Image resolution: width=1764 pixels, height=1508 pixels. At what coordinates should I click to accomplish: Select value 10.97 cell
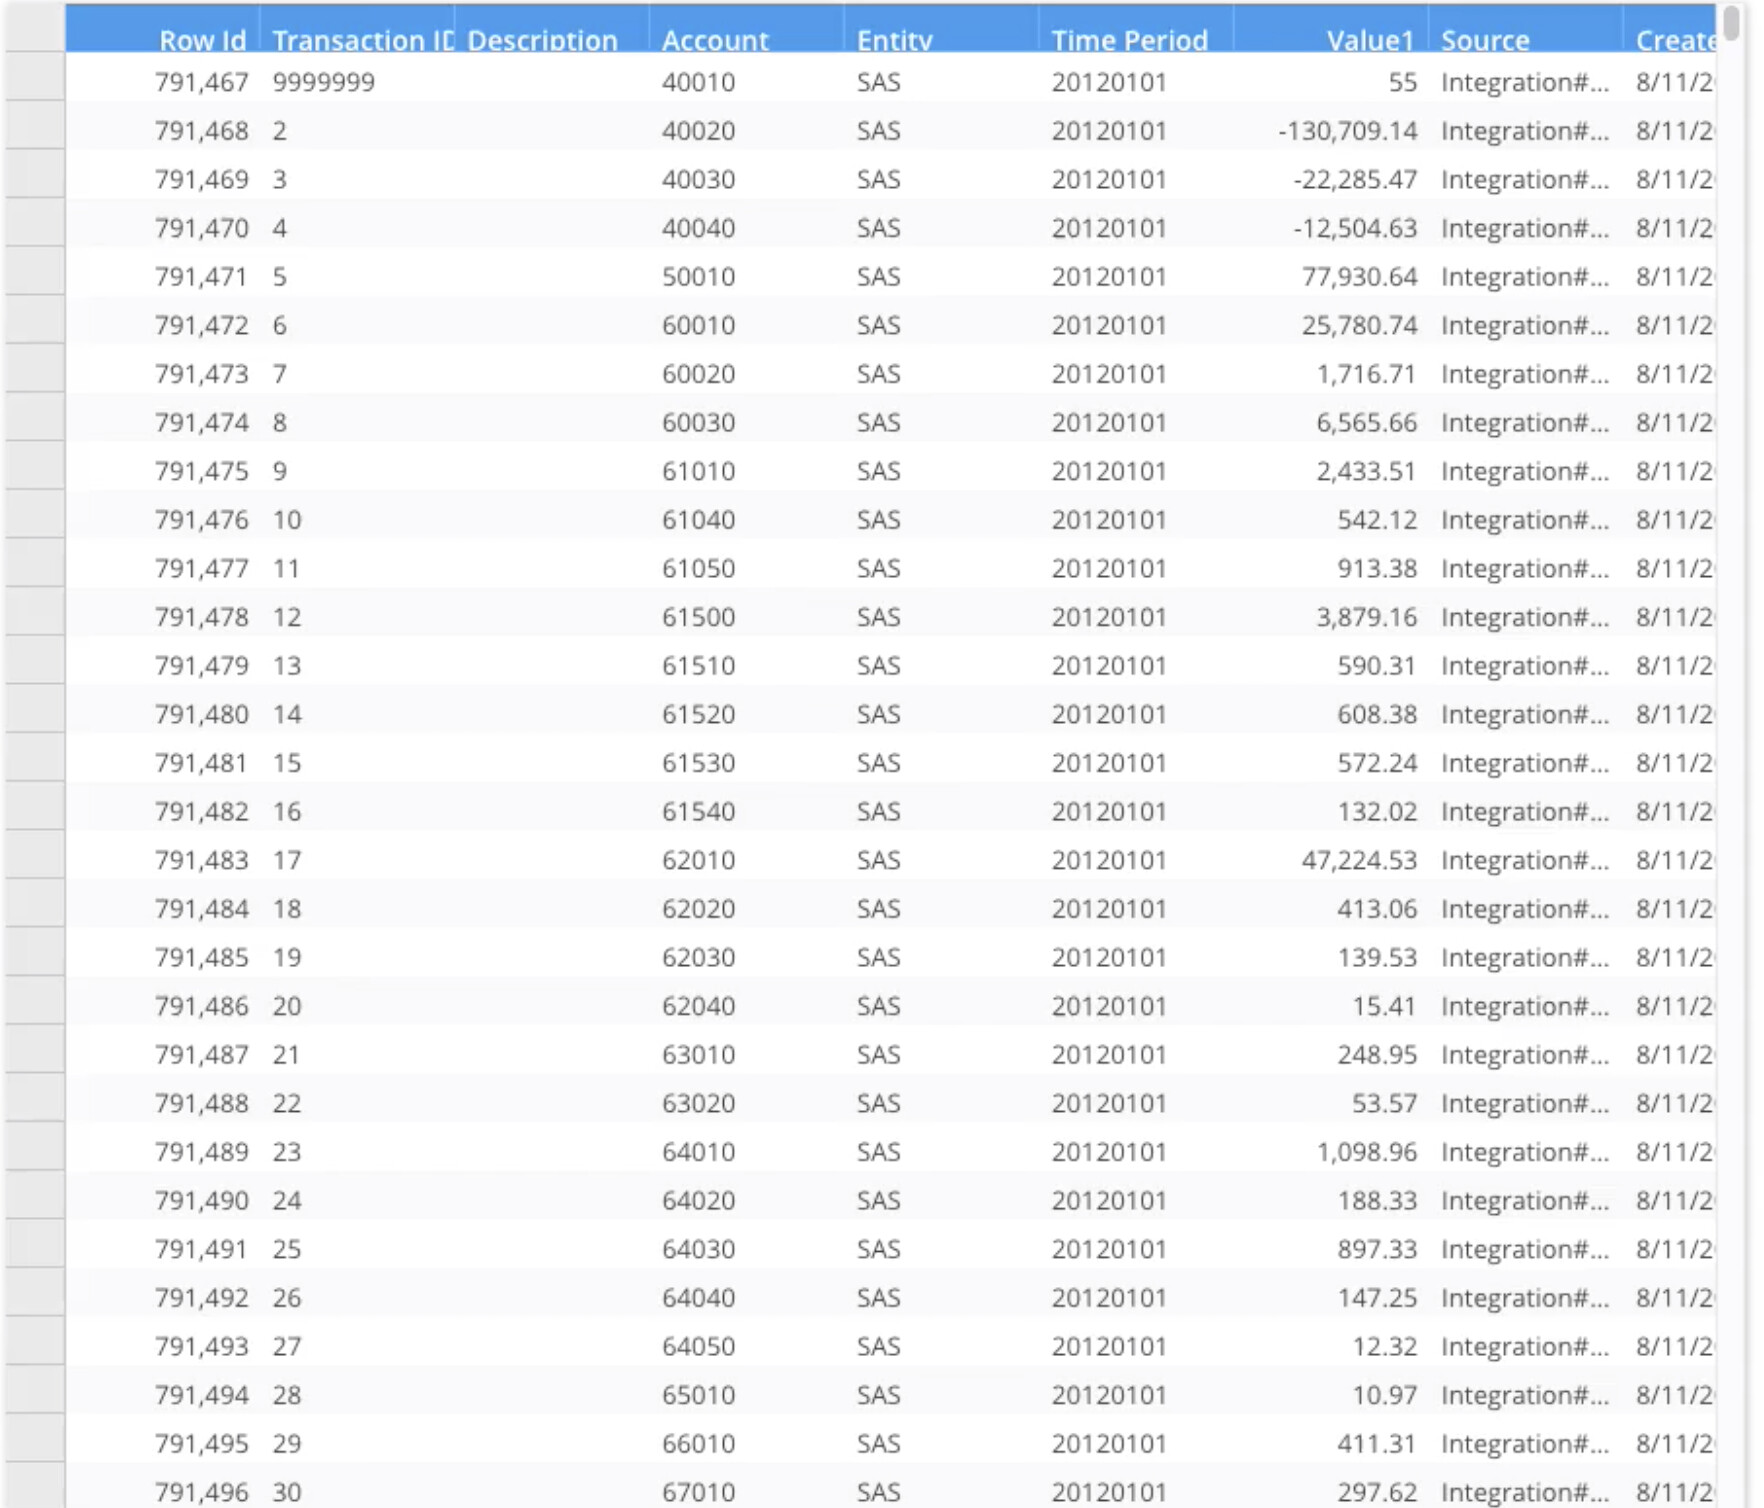[1331, 1395]
